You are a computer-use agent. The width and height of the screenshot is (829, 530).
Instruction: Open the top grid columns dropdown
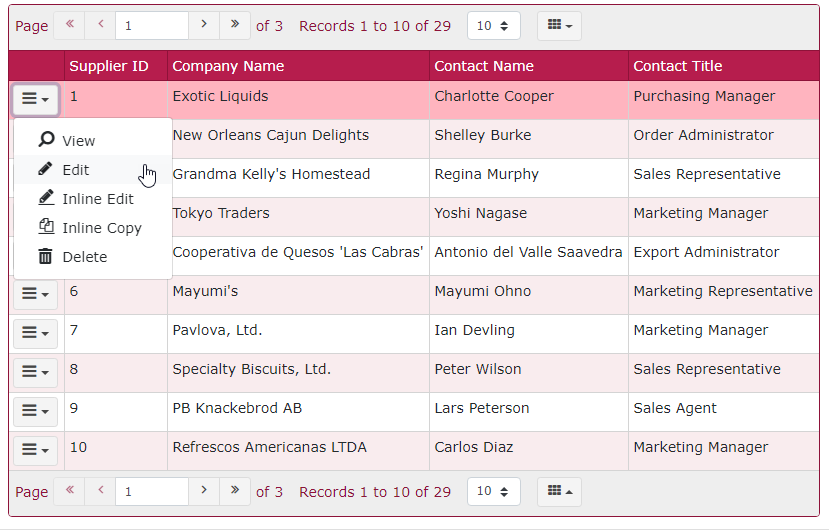click(x=559, y=26)
